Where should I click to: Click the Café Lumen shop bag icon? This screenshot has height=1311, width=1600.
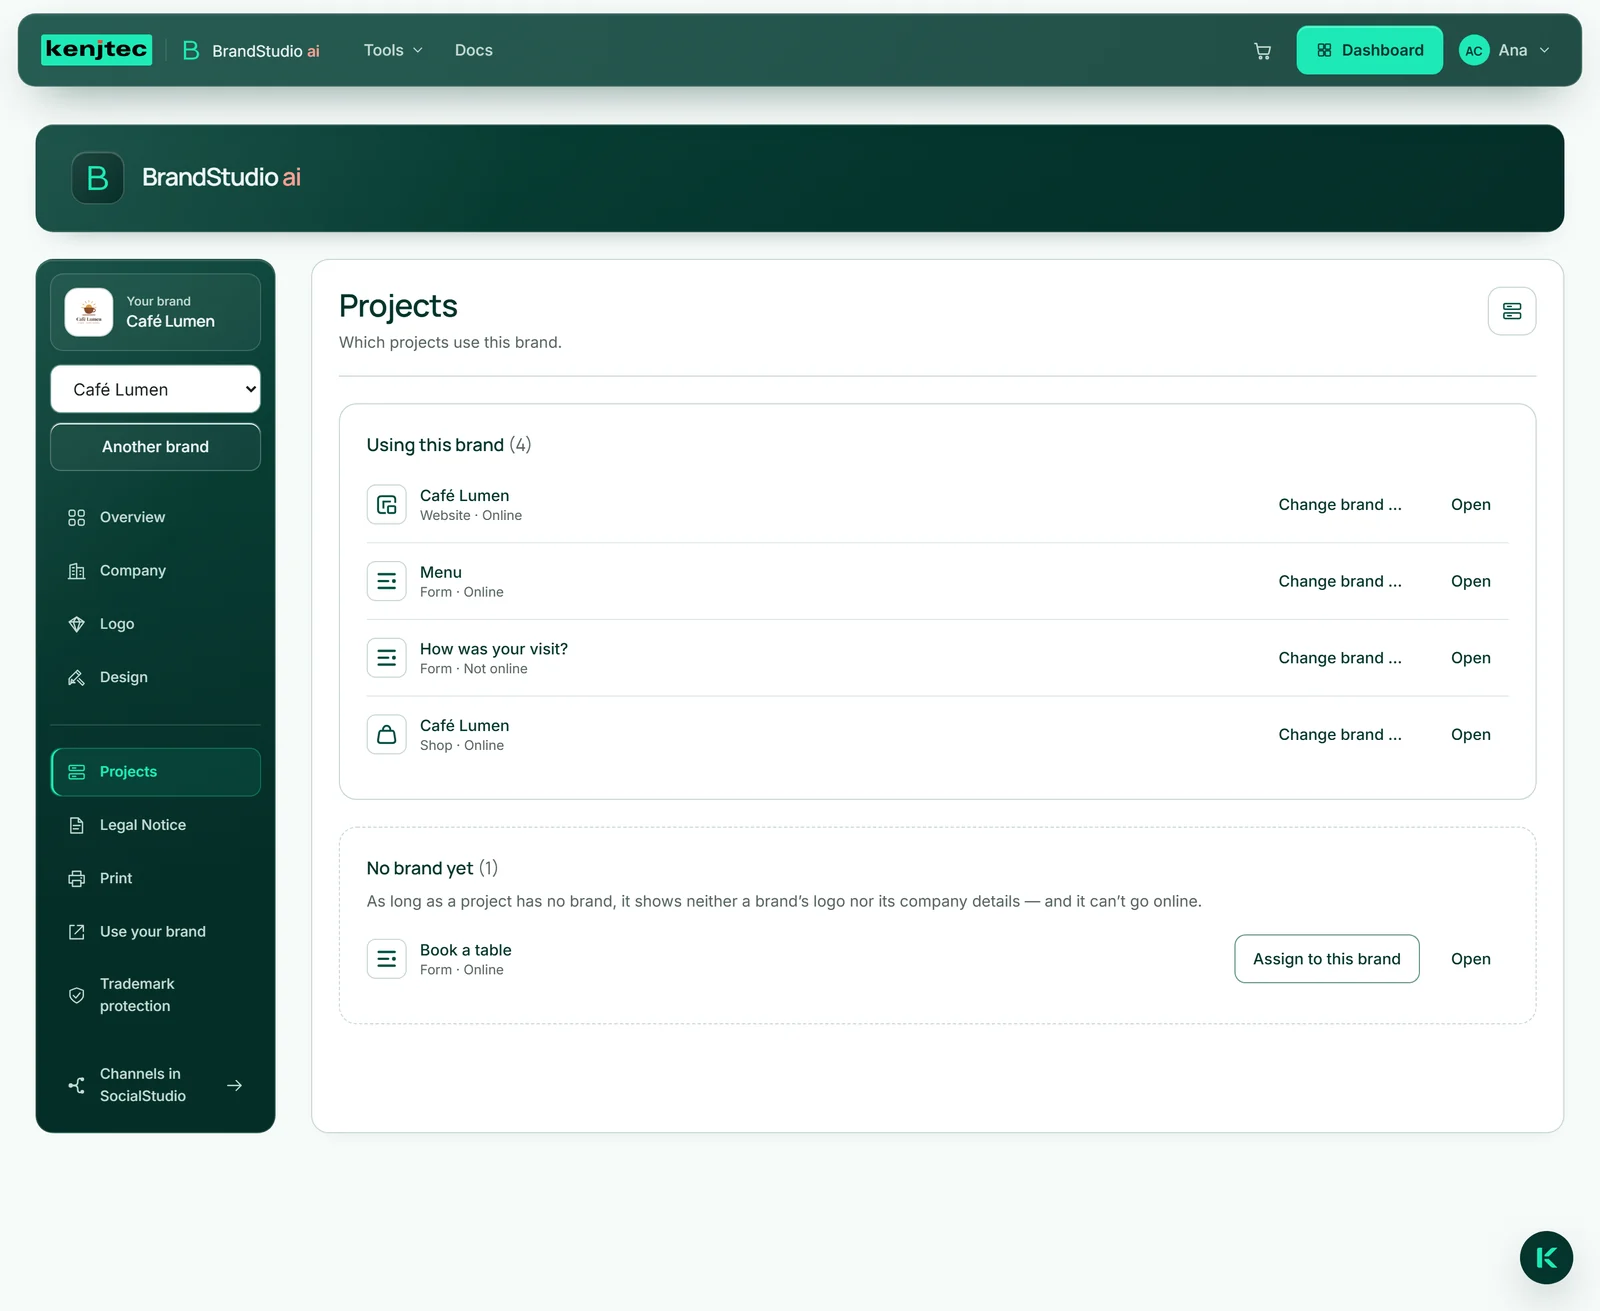coord(386,735)
